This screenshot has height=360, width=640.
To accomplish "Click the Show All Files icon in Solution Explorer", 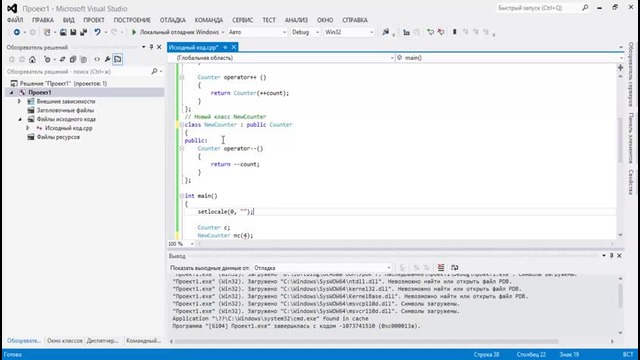I will (83, 60).
